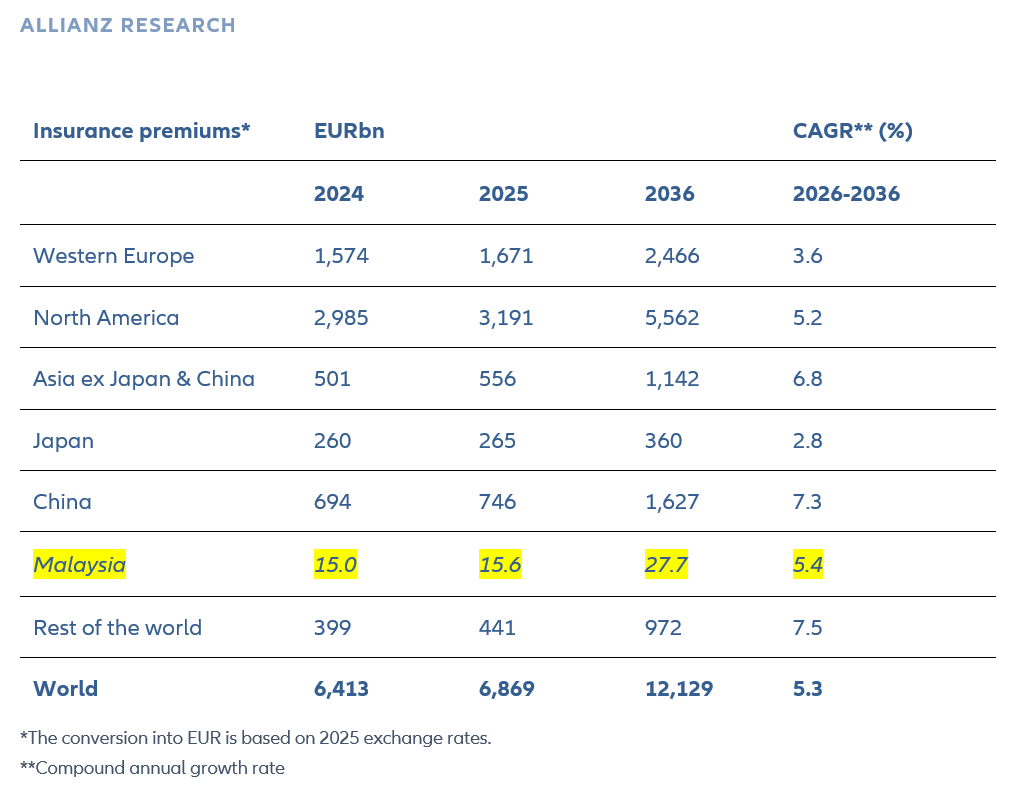Viewport: 1022px width, 798px height.
Task: Select highlighted Malaysia 2024 value 15.0
Action: point(336,565)
